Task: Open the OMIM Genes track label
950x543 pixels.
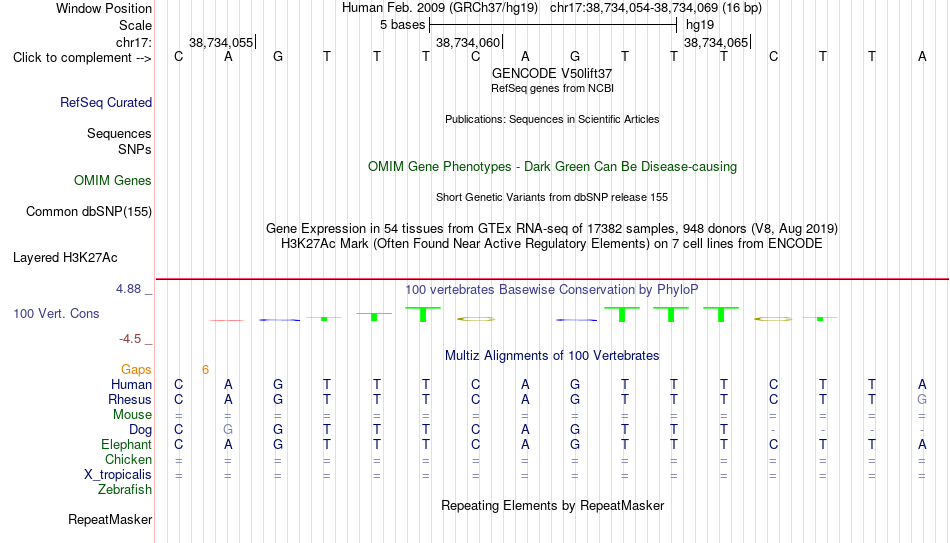Action: click(112, 181)
